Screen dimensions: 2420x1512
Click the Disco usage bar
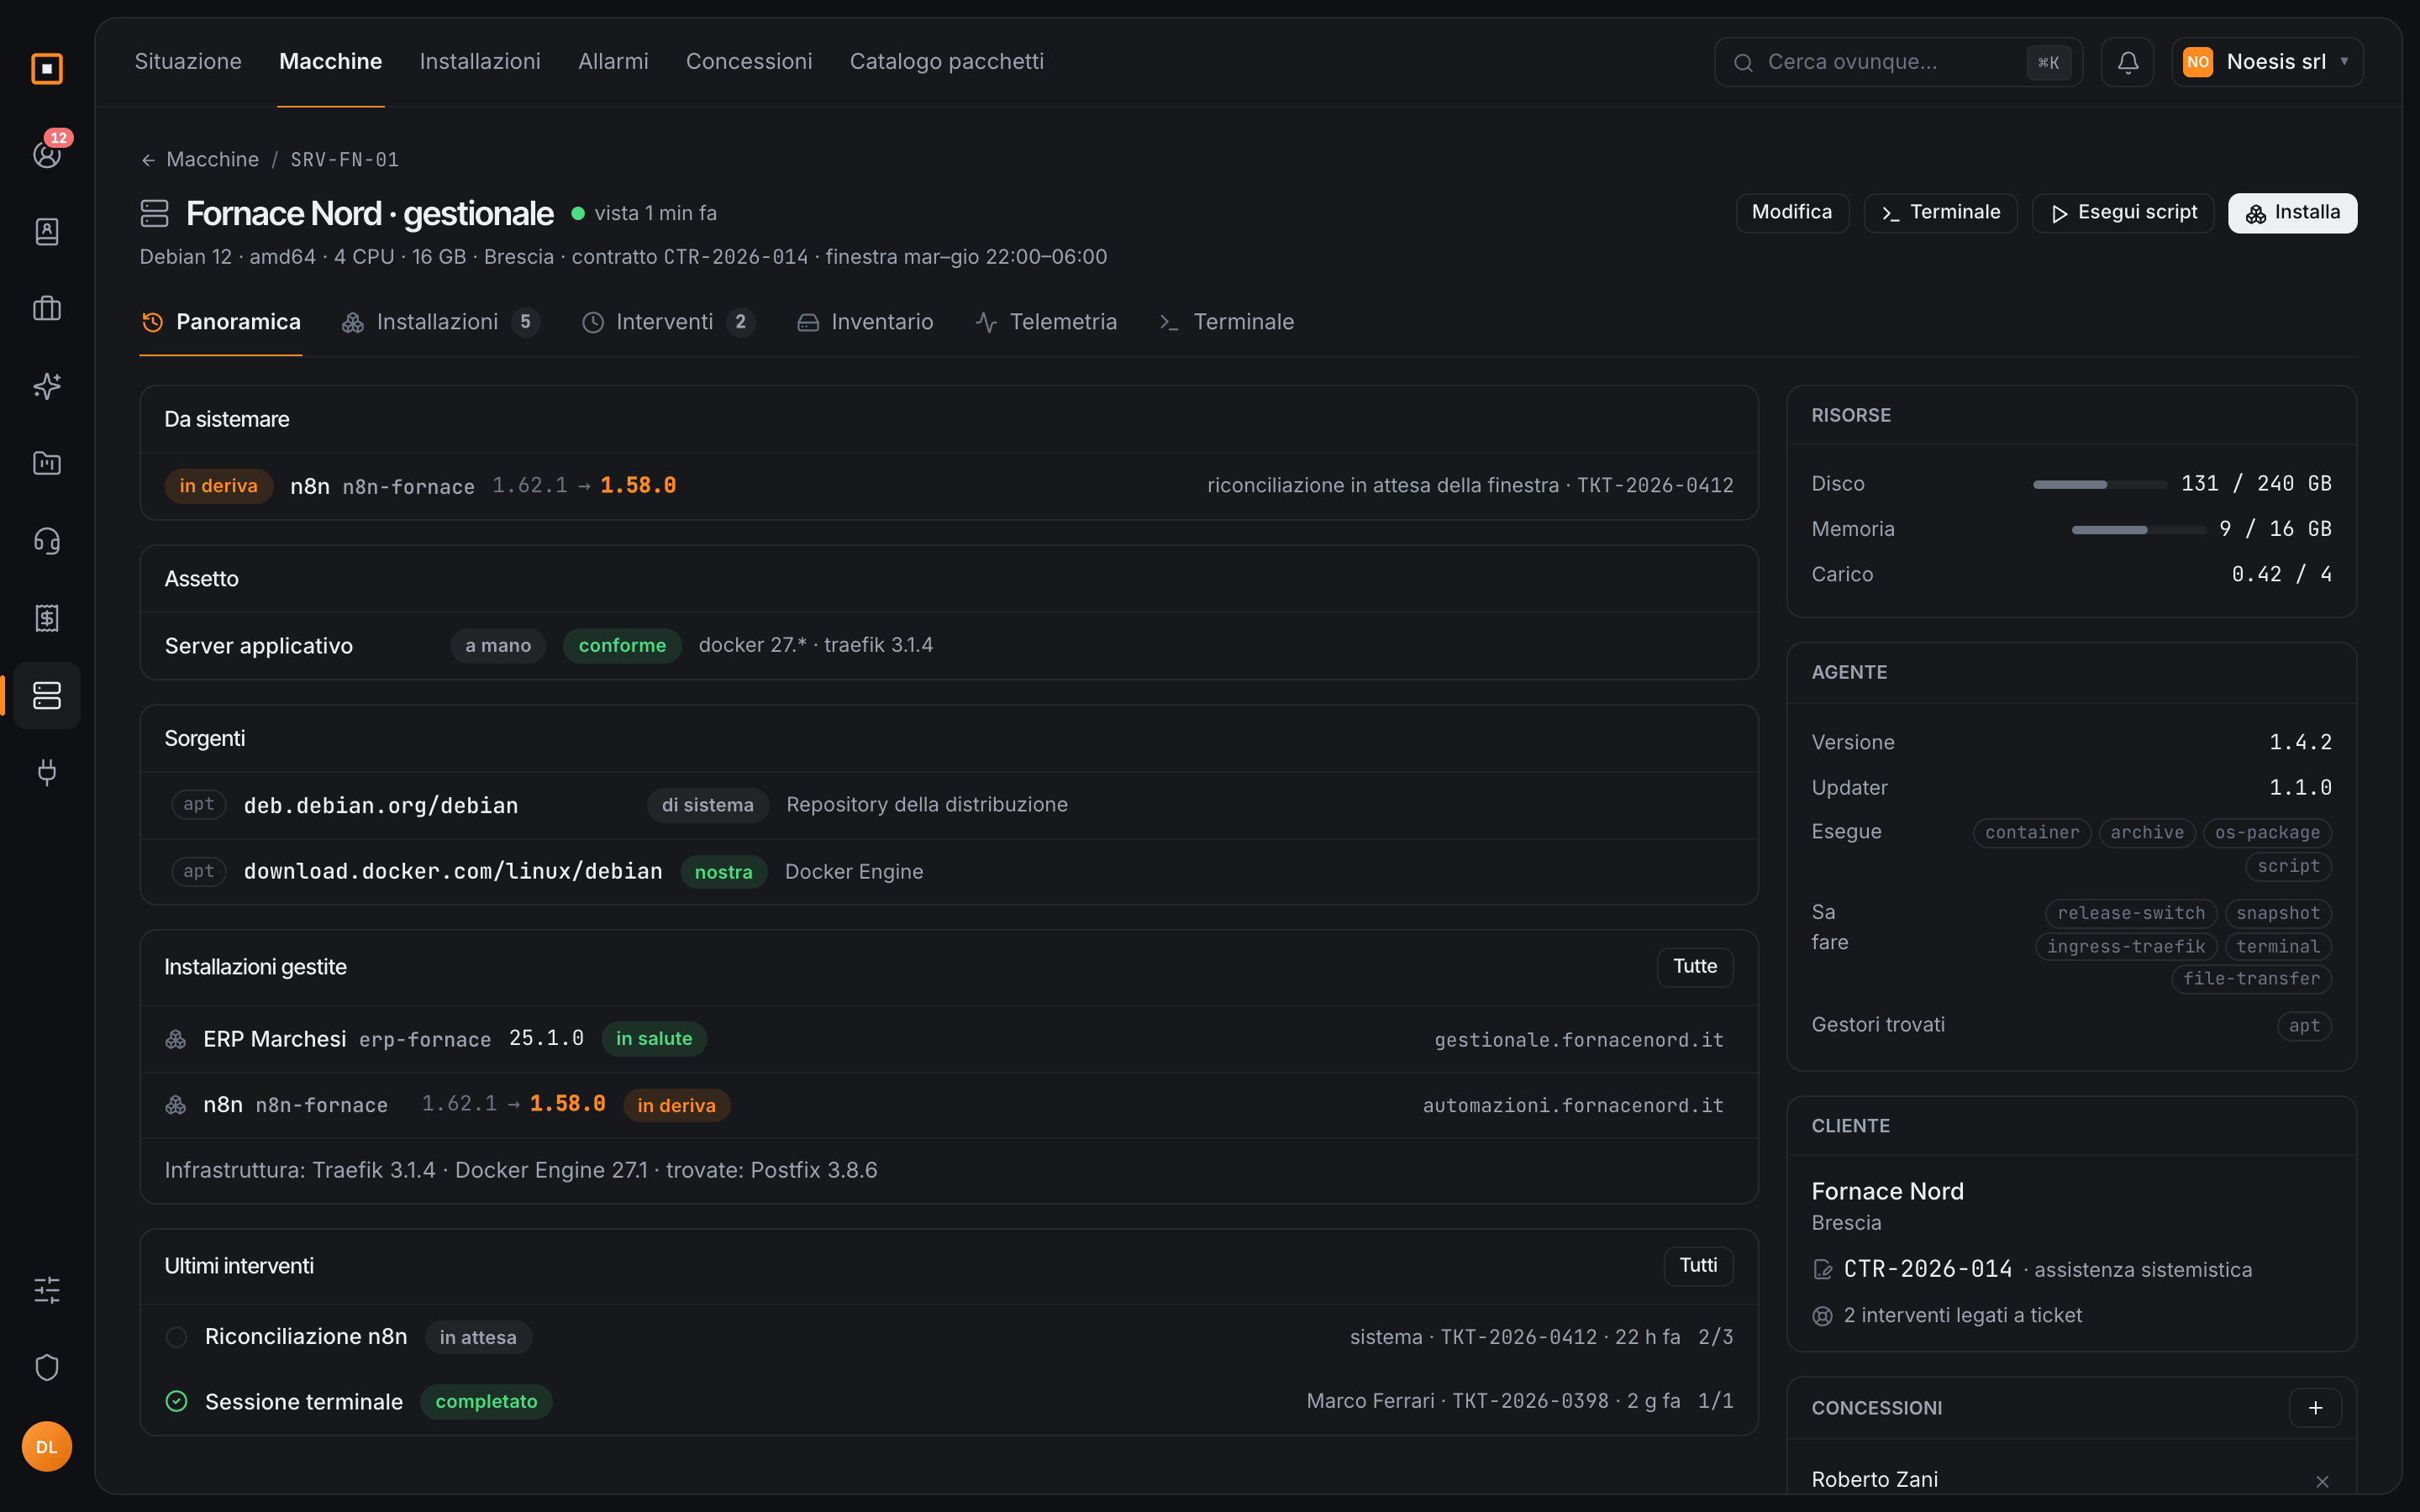[2099, 484]
